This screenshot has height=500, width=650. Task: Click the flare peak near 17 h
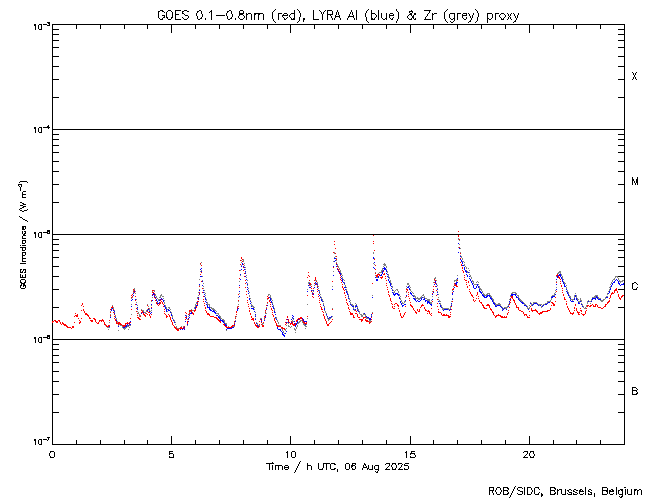point(458,233)
